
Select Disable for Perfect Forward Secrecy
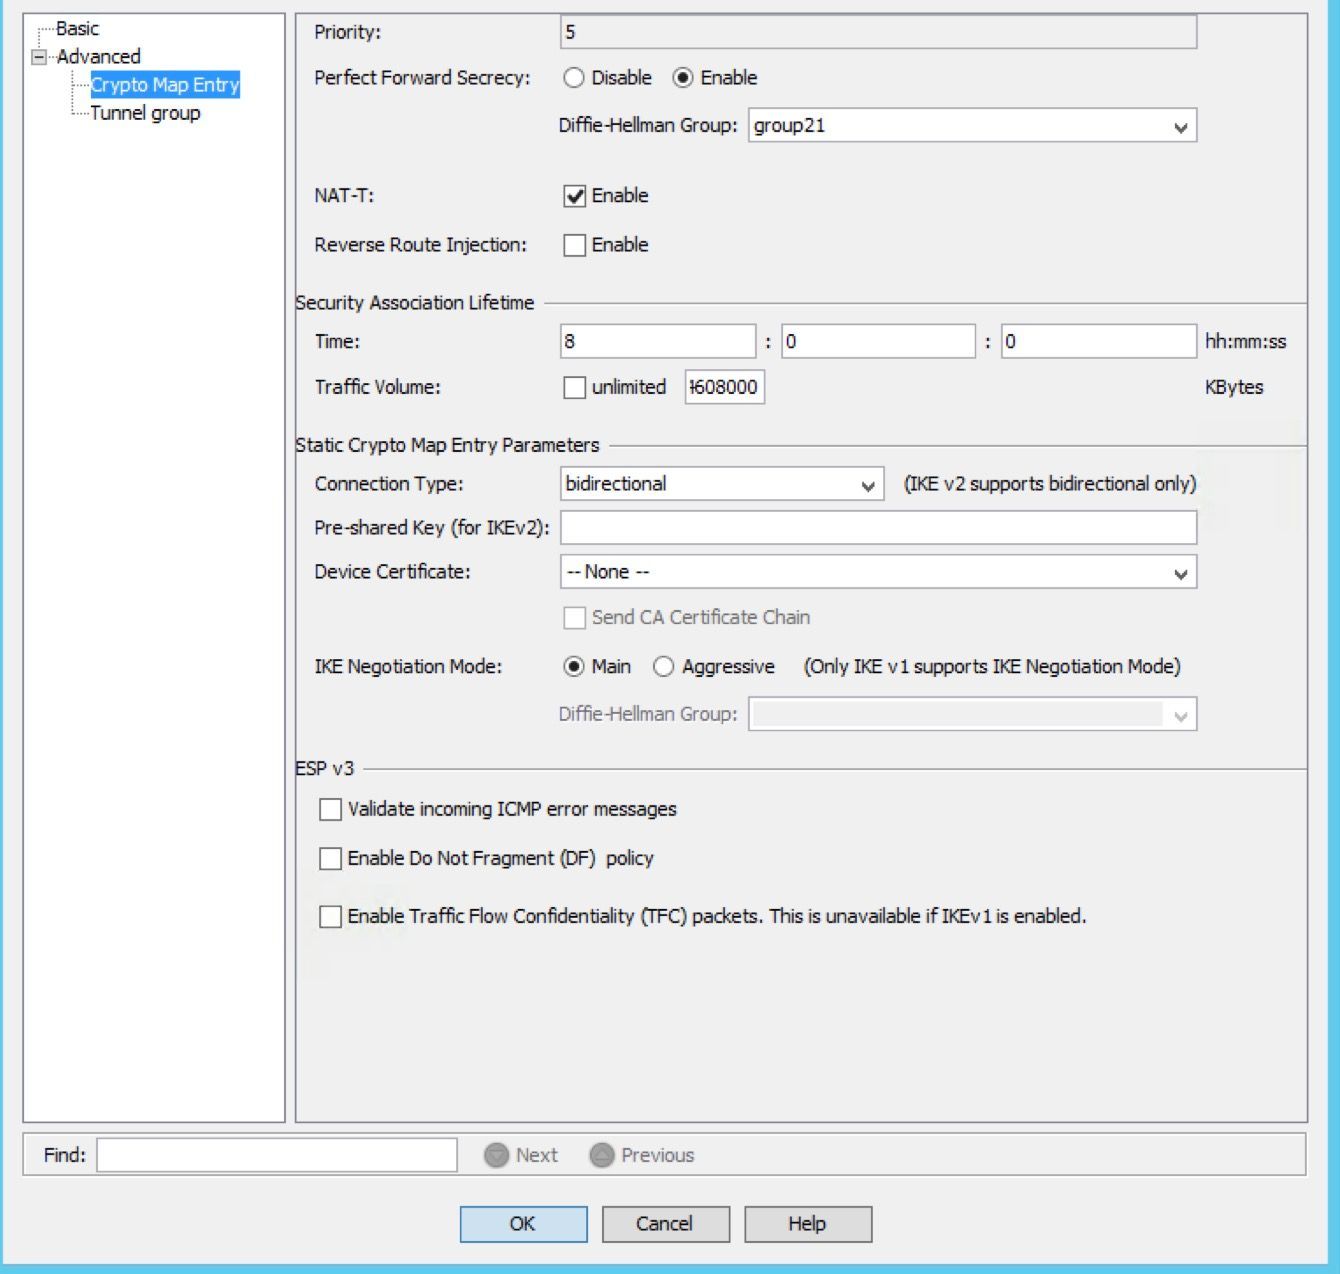[x=571, y=77]
